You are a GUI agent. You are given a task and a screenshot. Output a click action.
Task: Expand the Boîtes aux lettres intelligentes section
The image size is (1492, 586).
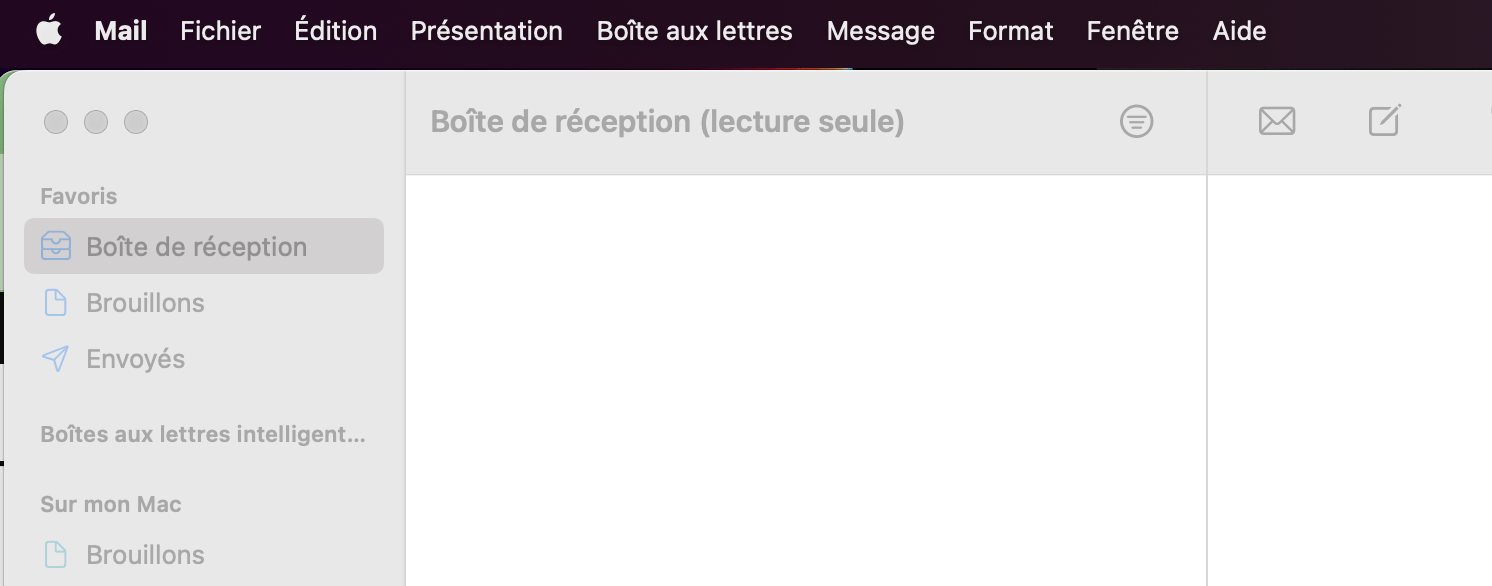(203, 434)
